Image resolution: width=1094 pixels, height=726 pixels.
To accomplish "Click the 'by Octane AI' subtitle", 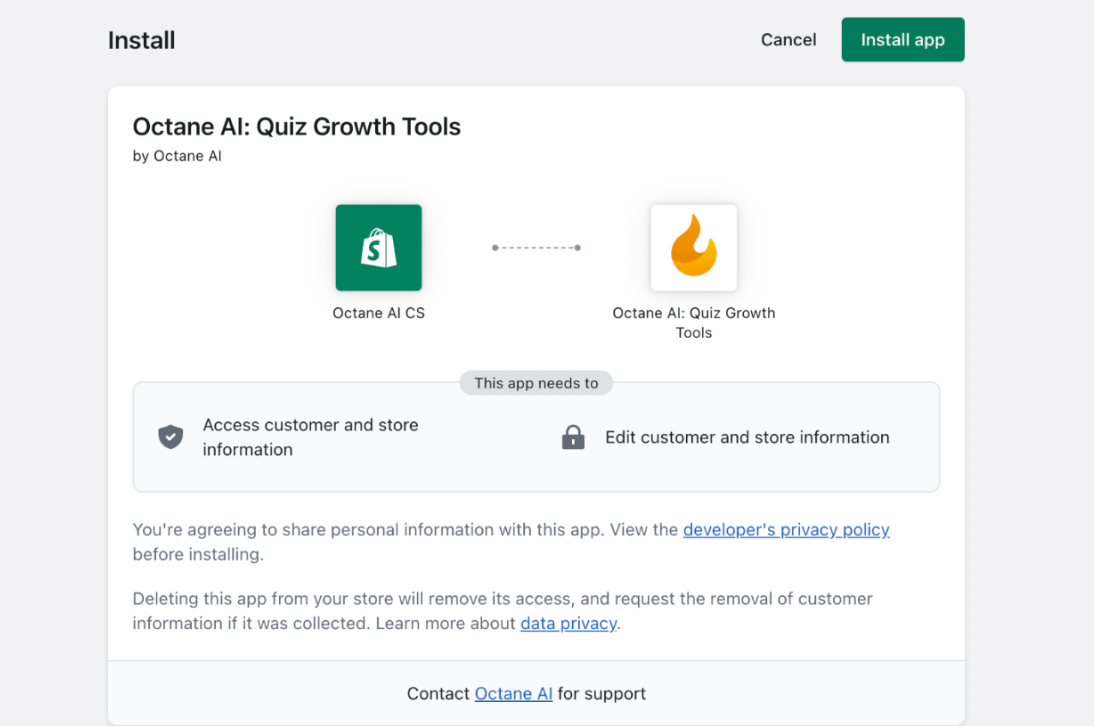I will click(x=177, y=156).
